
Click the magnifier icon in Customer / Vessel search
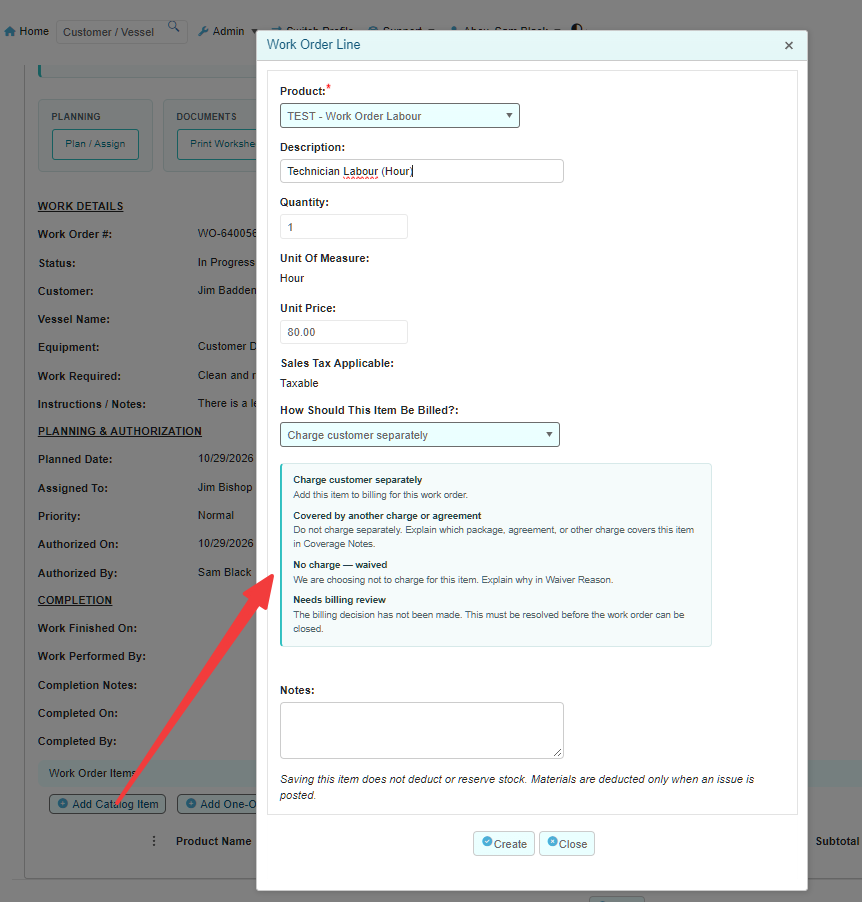173,26
